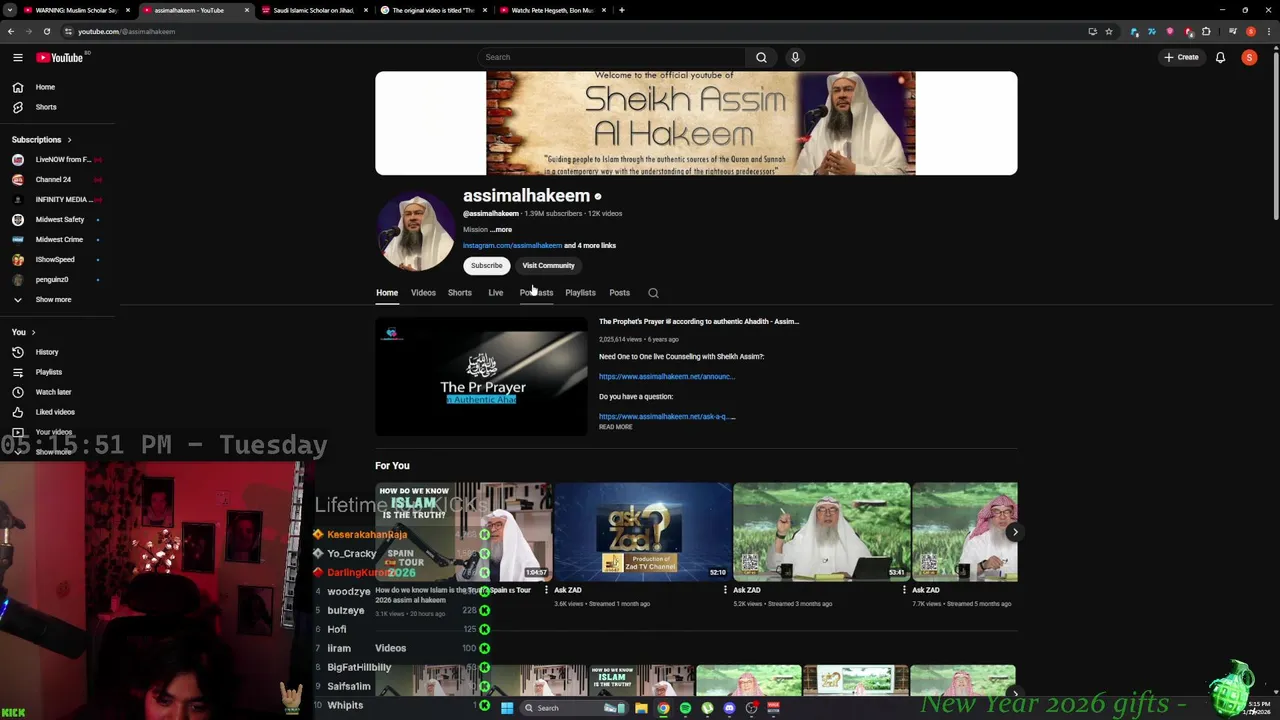Start voice search with microphone icon
Viewport: 1280px width, 720px height.
click(795, 57)
